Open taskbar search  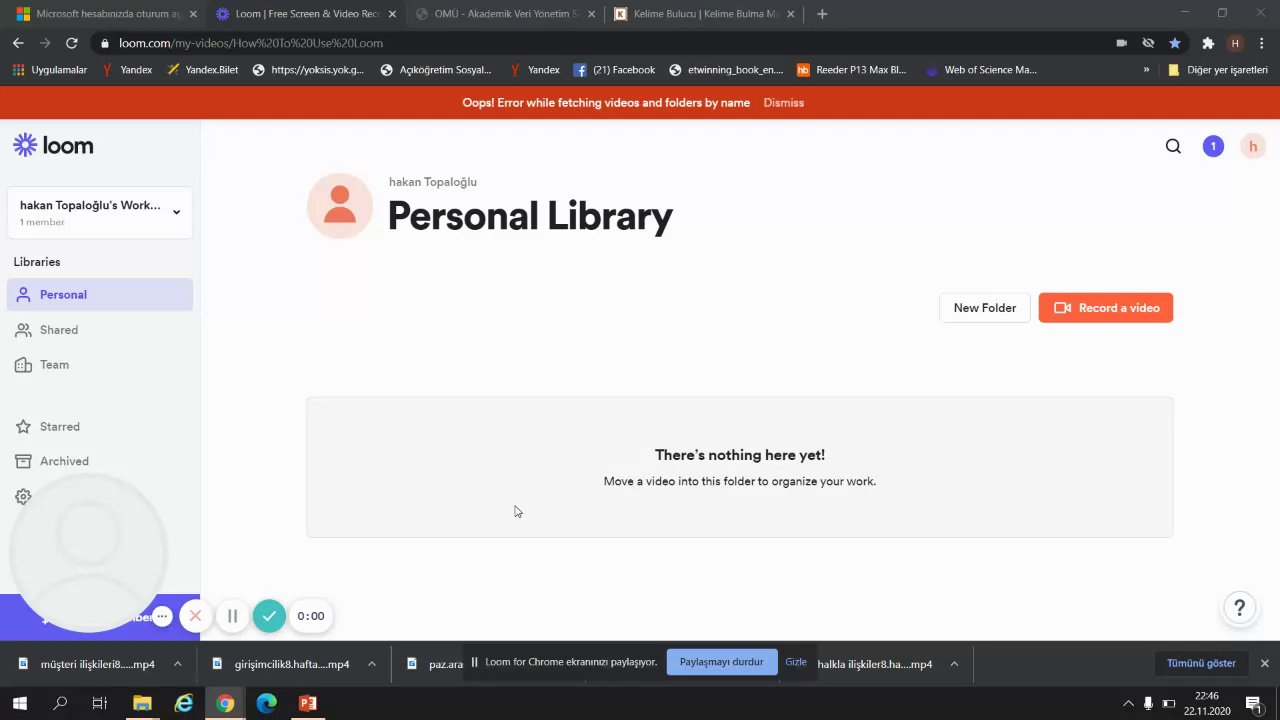click(60, 703)
